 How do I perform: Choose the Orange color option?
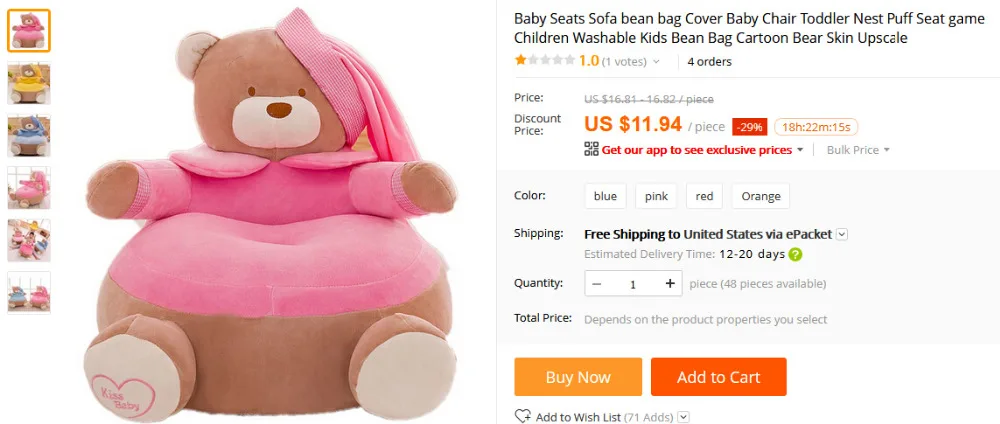tap(761, 196)
